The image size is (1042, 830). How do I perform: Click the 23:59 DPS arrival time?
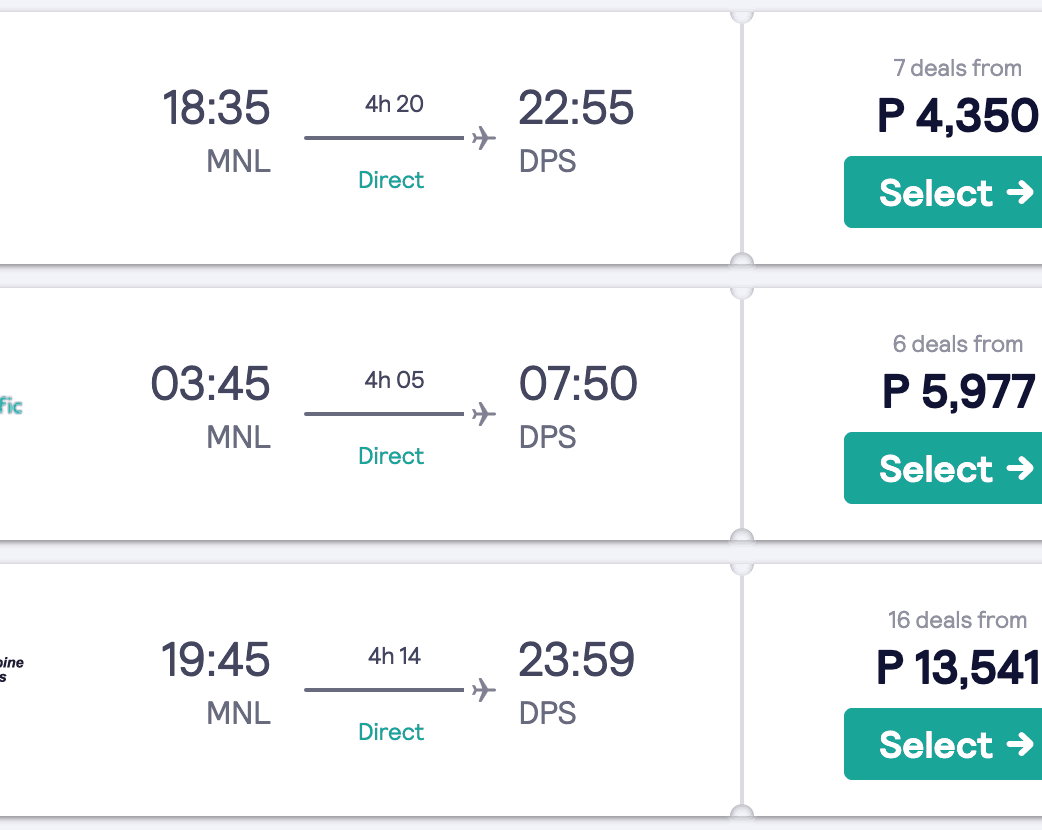(576, 660)
